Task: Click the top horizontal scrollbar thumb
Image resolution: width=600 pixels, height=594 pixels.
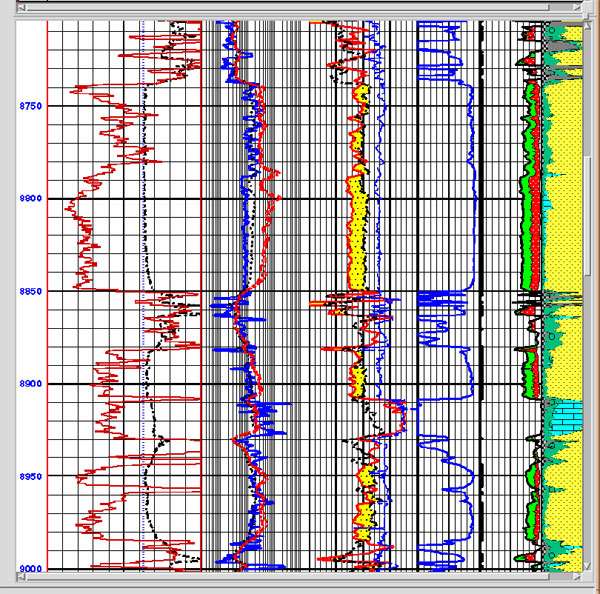Action: [x=300, y=6]
